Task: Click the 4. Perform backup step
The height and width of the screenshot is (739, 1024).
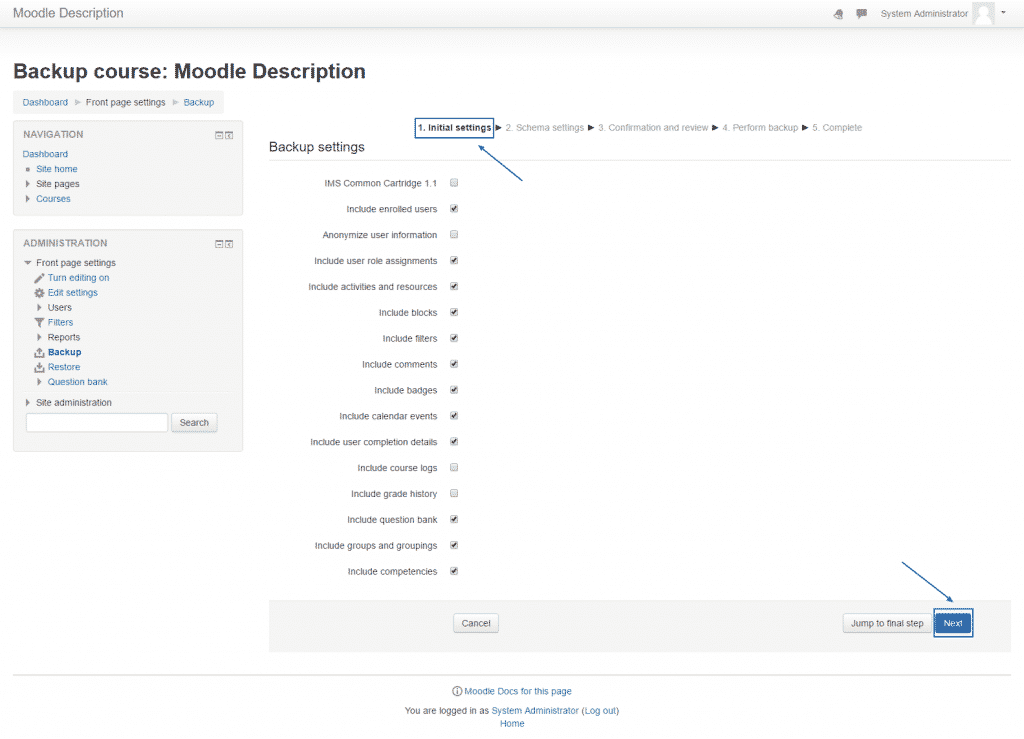Action: 760,128
